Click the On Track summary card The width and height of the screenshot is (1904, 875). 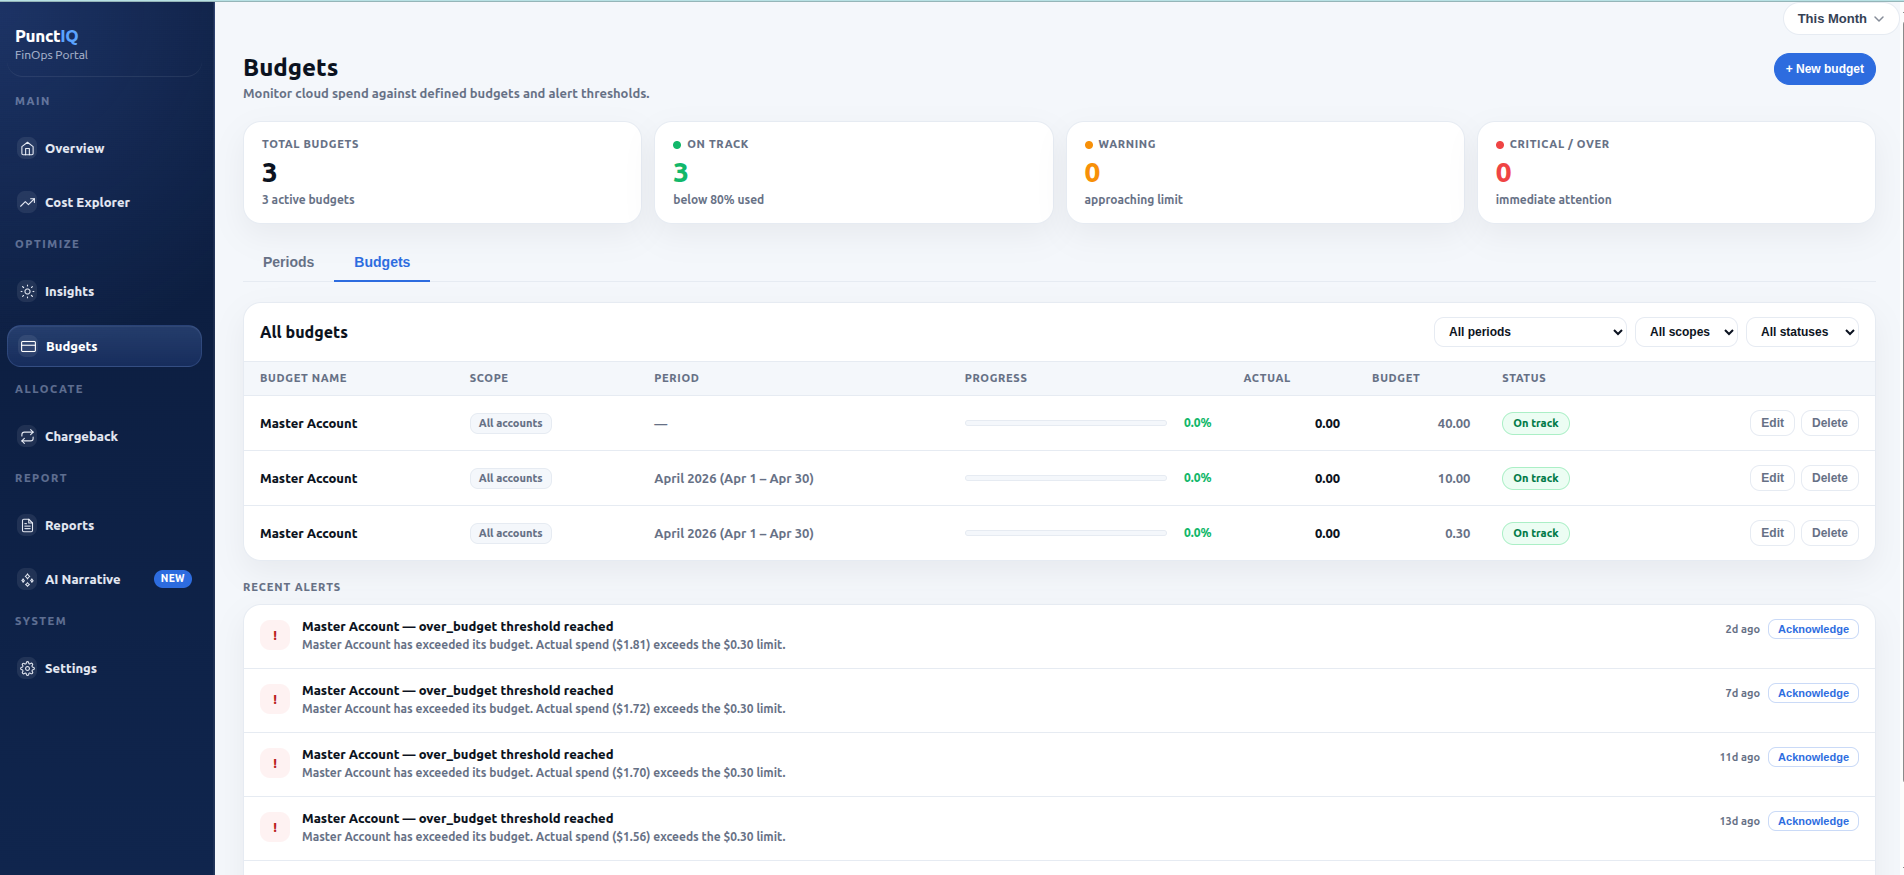(x=853, y=172)
